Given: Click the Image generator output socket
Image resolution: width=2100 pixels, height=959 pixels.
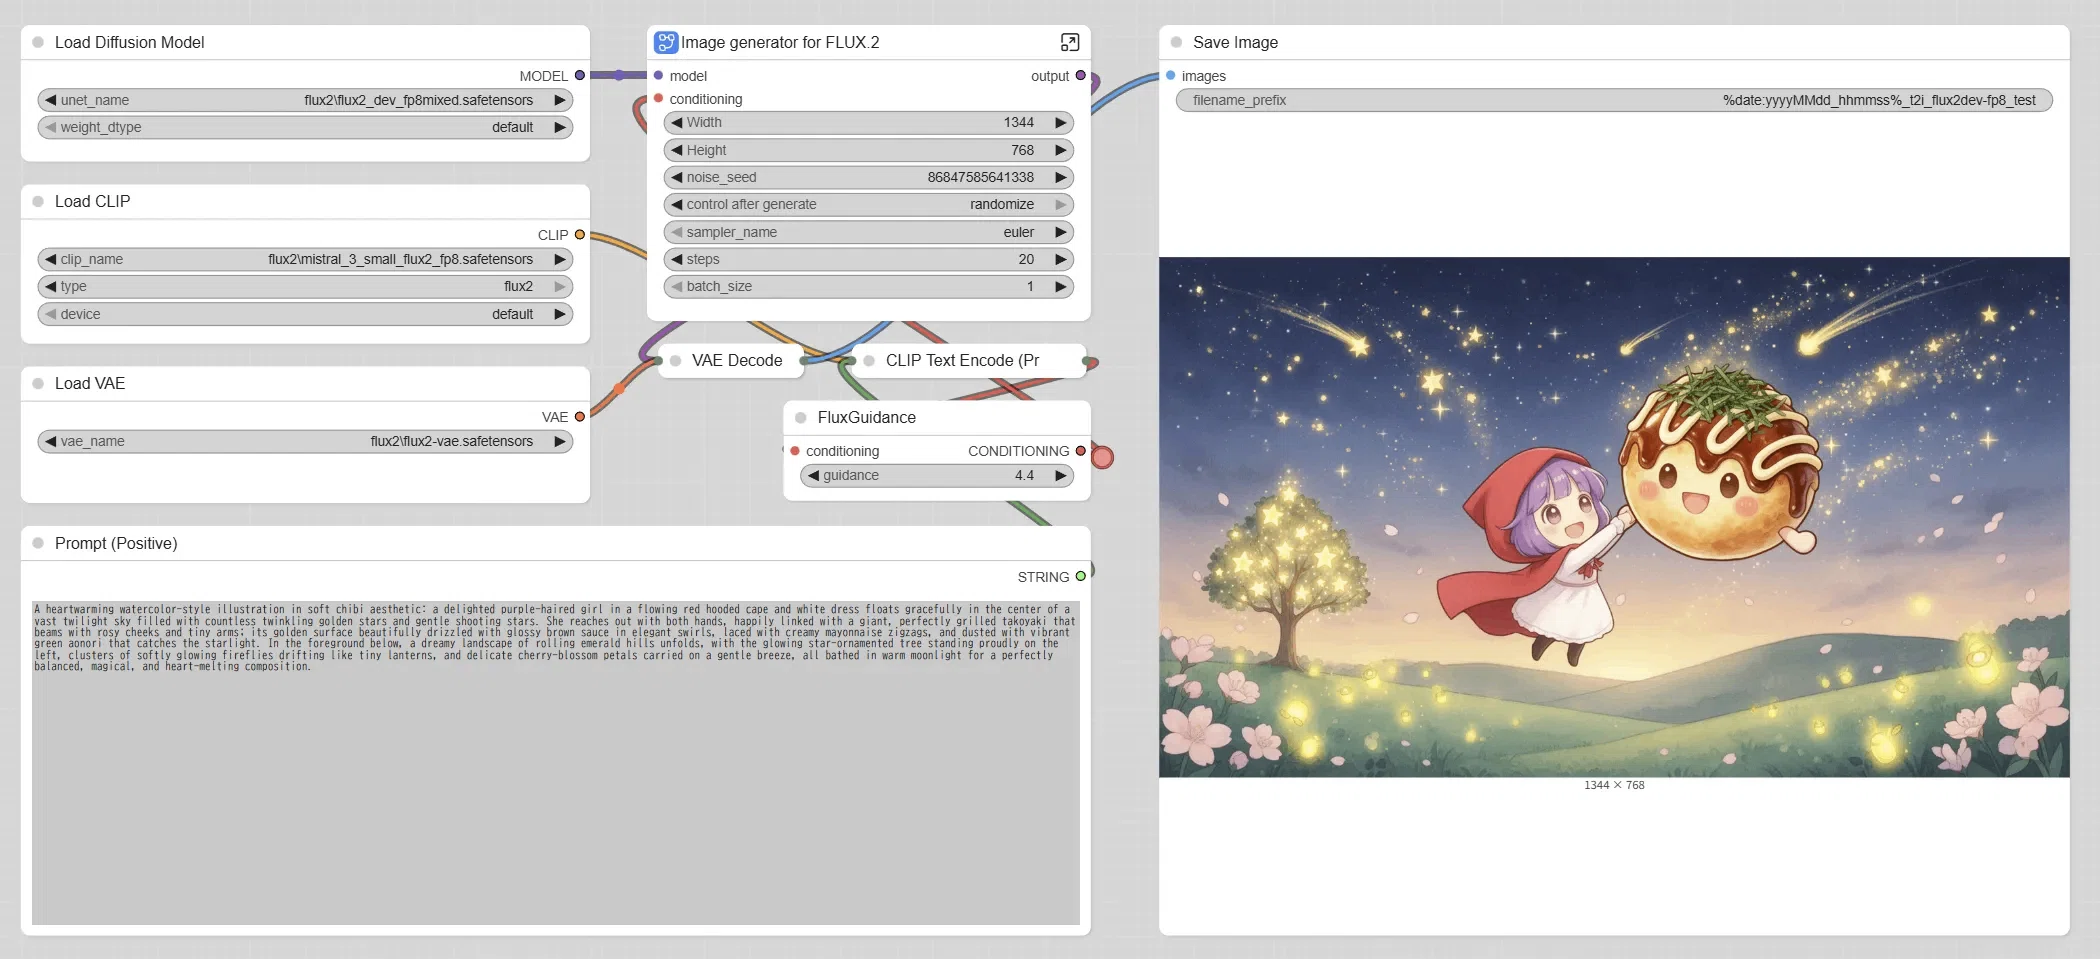Looking at the screenshot, I should point(1081,75).
